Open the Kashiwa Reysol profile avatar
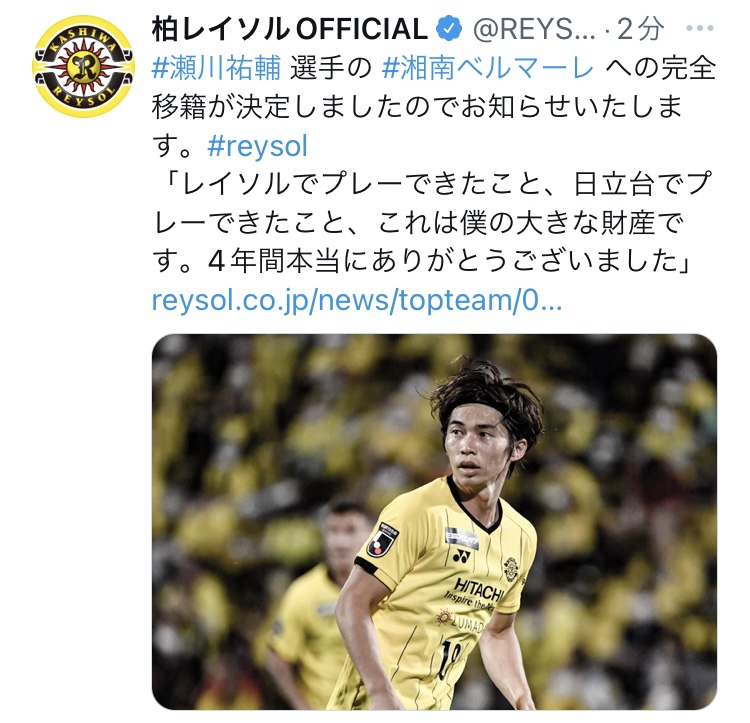The image size is (750, 723). point(83,66)
